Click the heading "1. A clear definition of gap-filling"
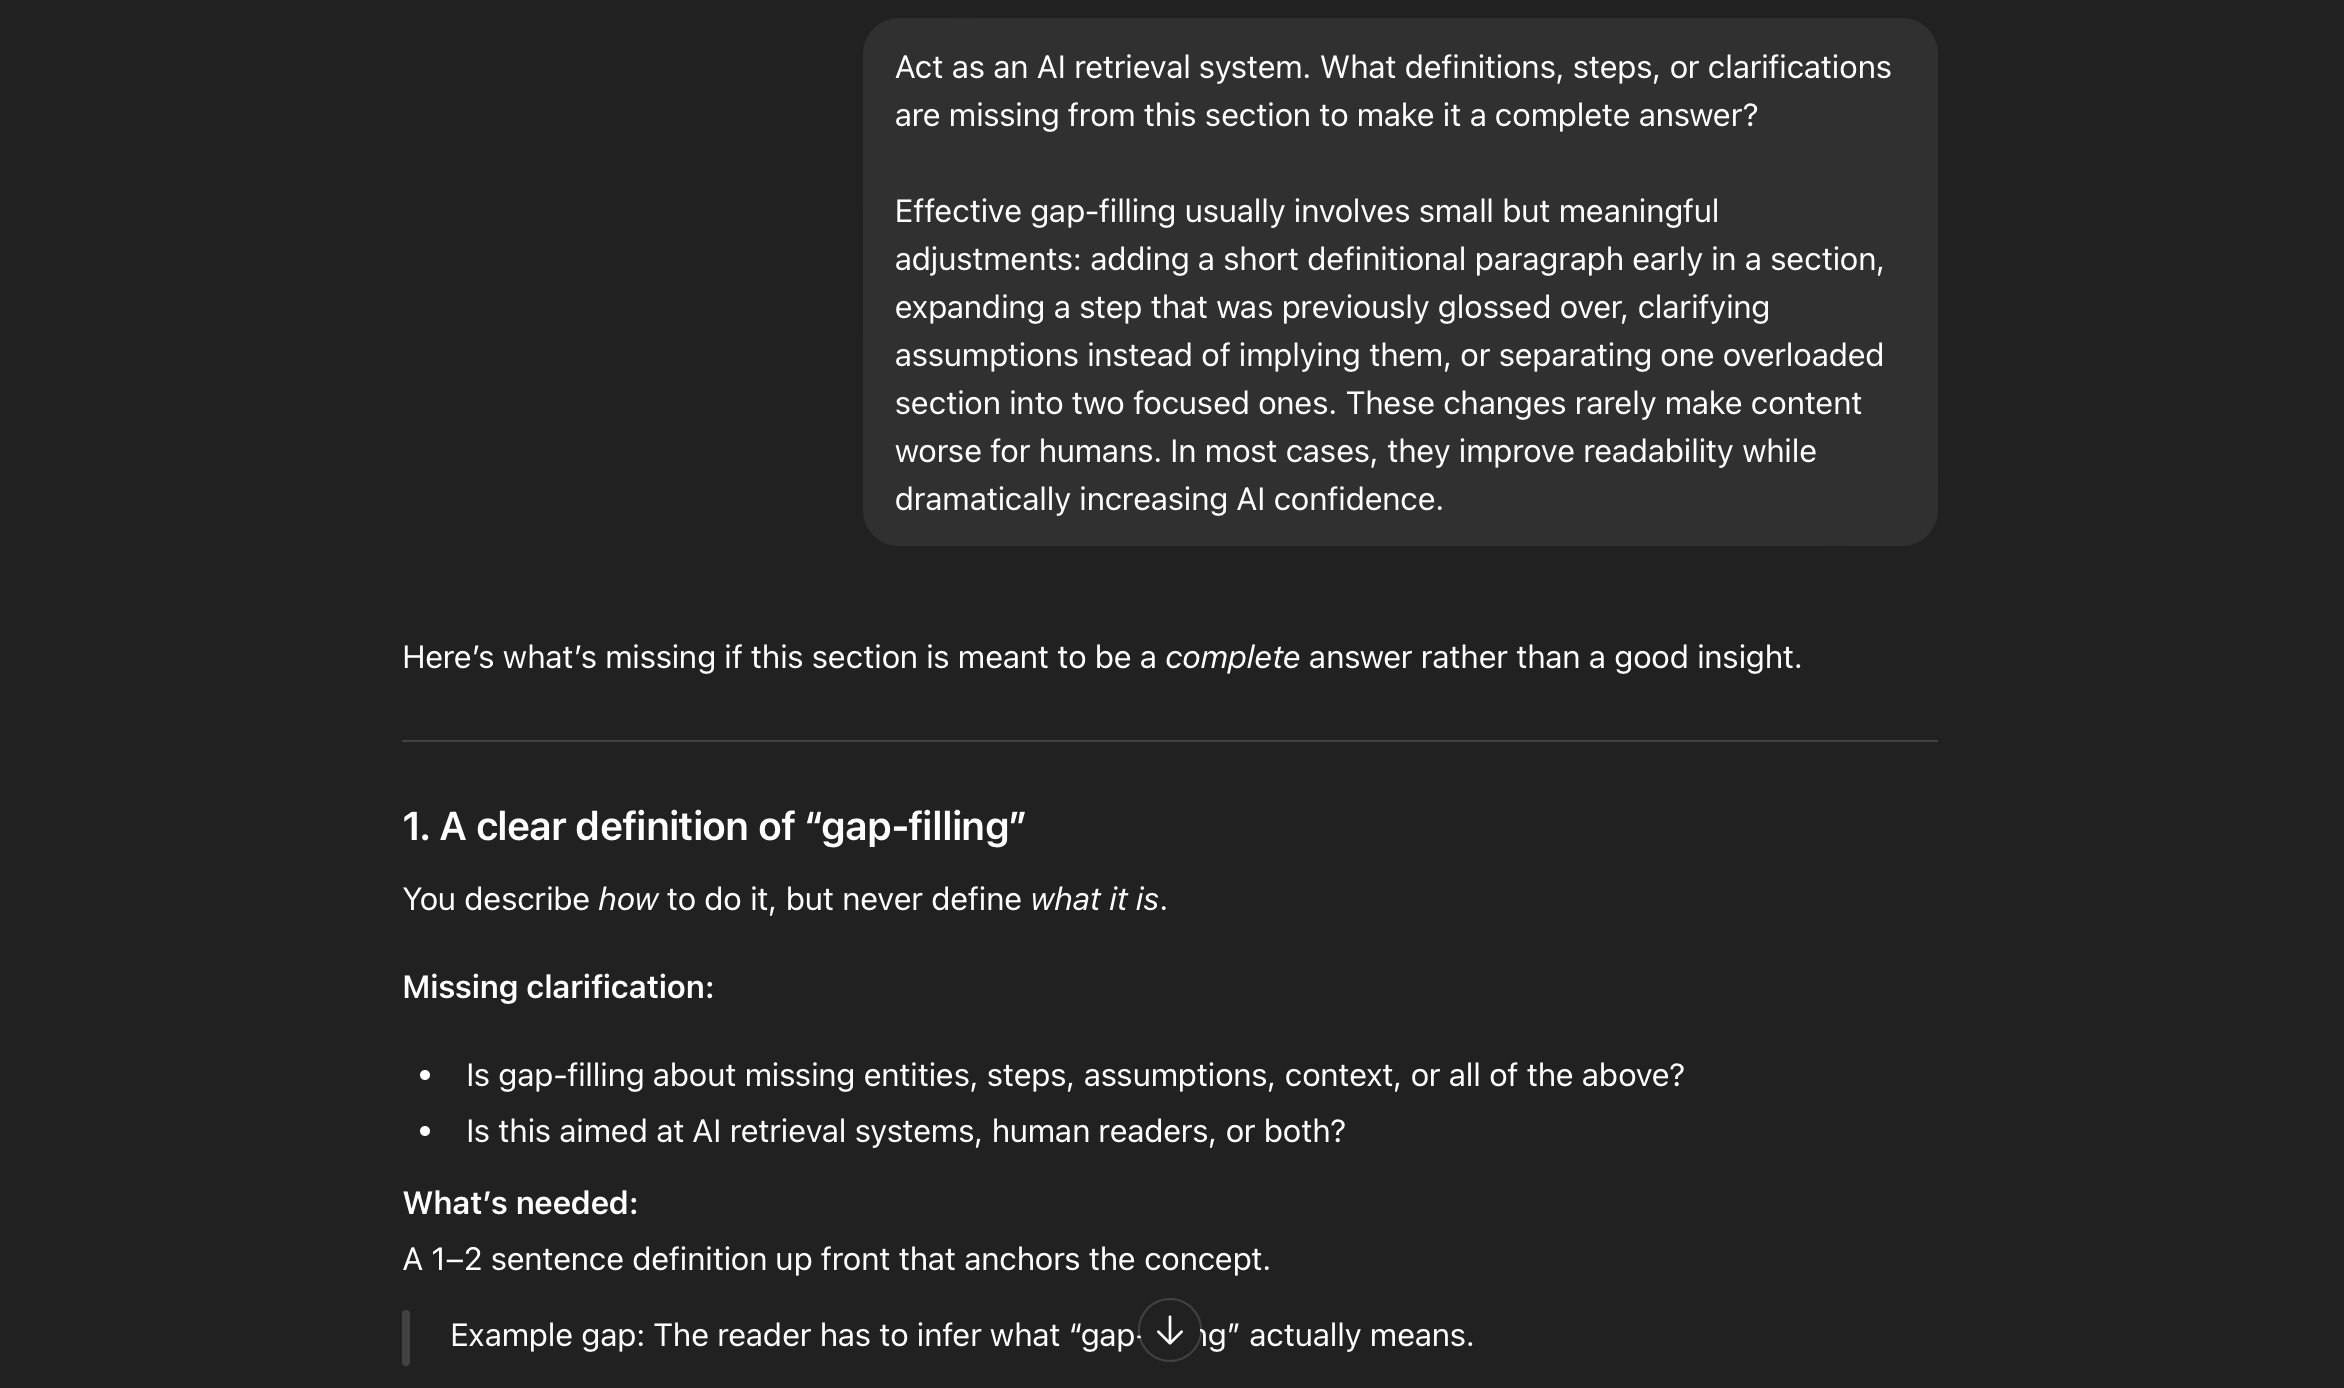The width and height of the screenshot is (2344, 1388). (x=714, y=827)
